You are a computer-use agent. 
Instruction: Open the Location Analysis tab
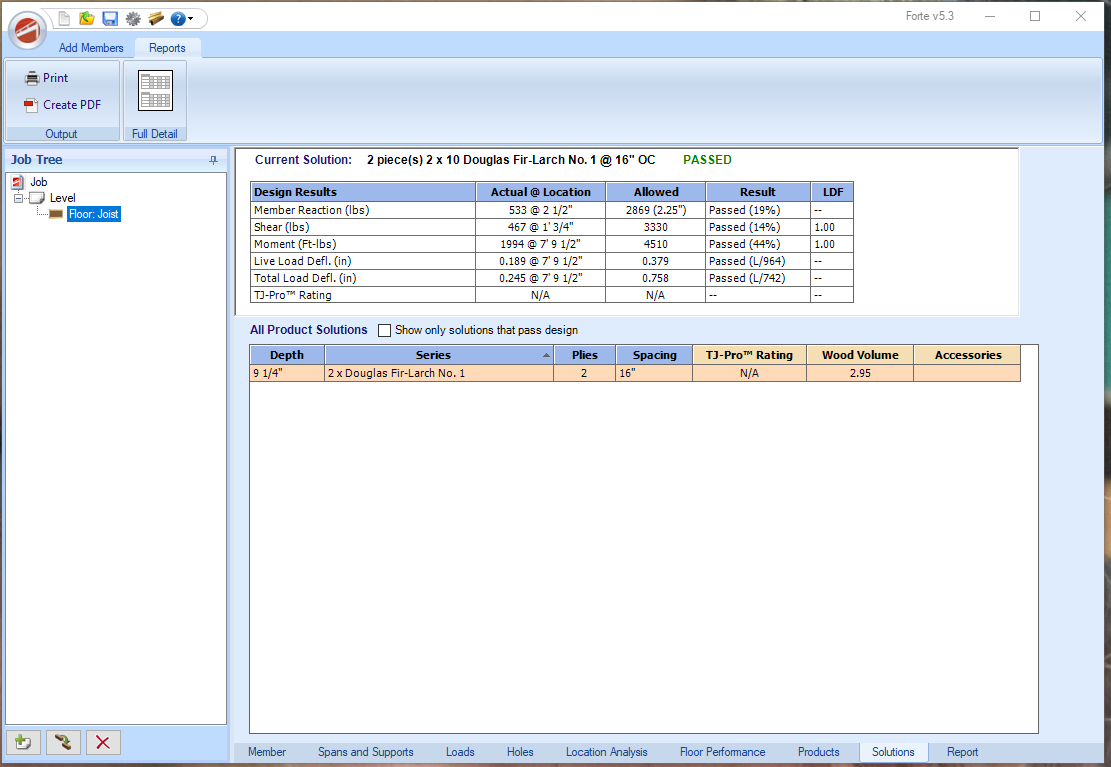607,752
